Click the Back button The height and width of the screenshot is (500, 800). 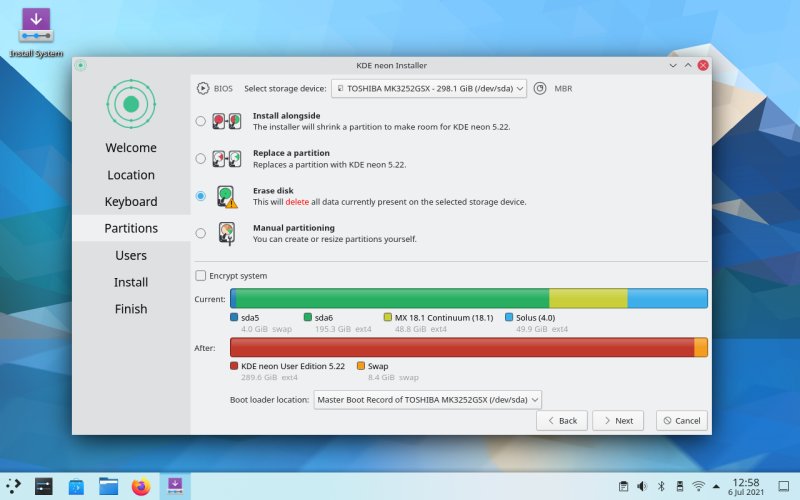(x=561, y=420)
